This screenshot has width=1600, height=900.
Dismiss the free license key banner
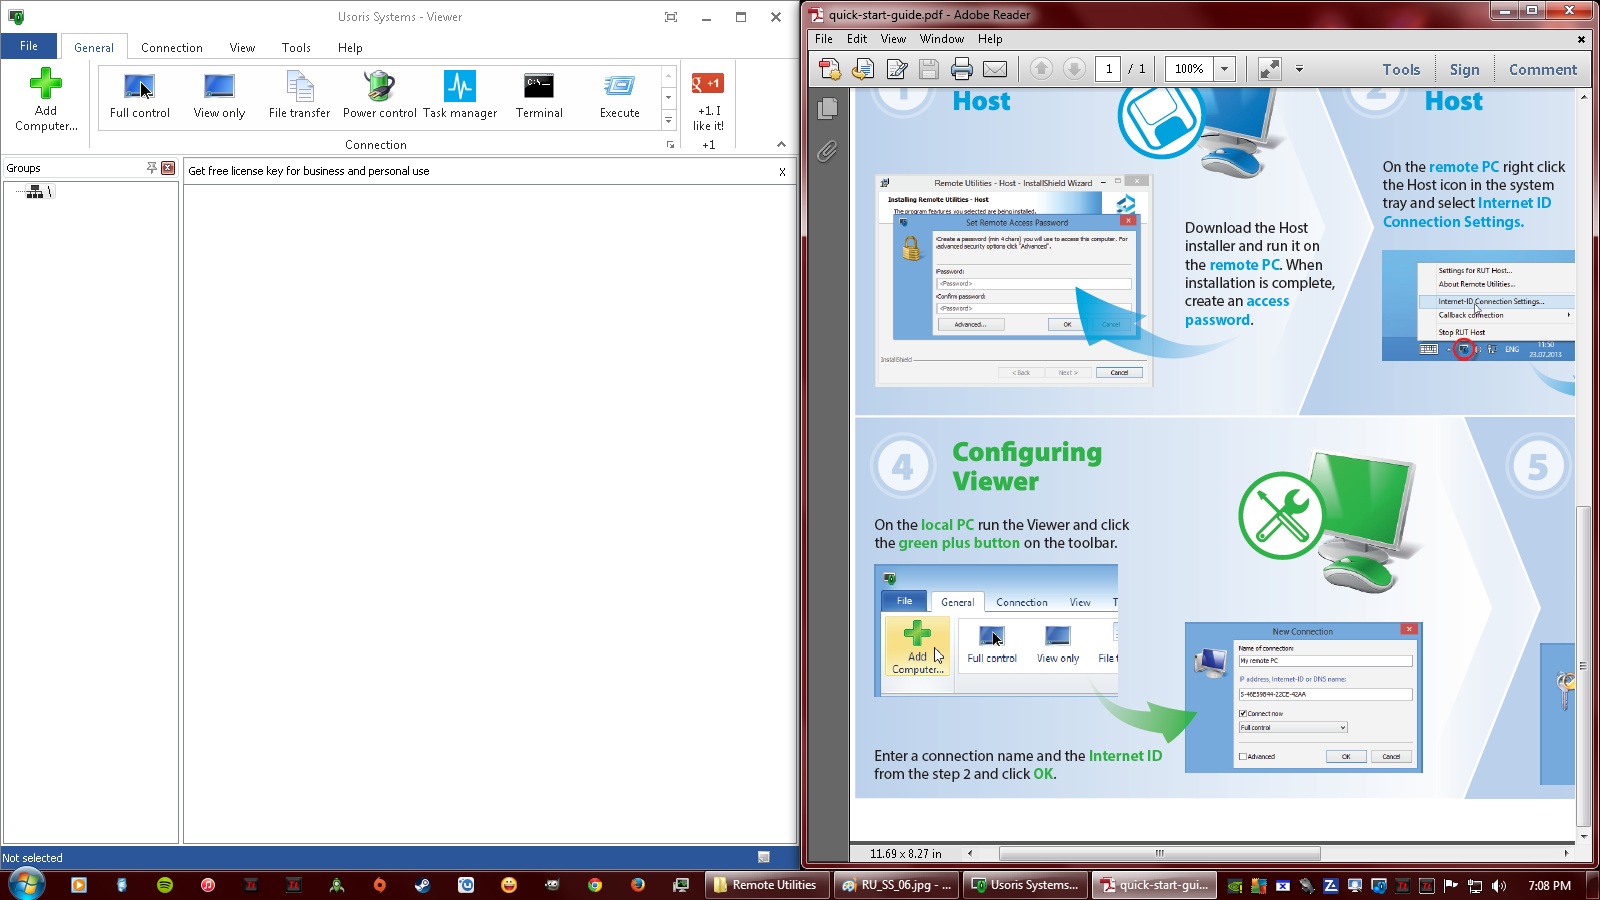pyautogui.click(x=782, y=172)
